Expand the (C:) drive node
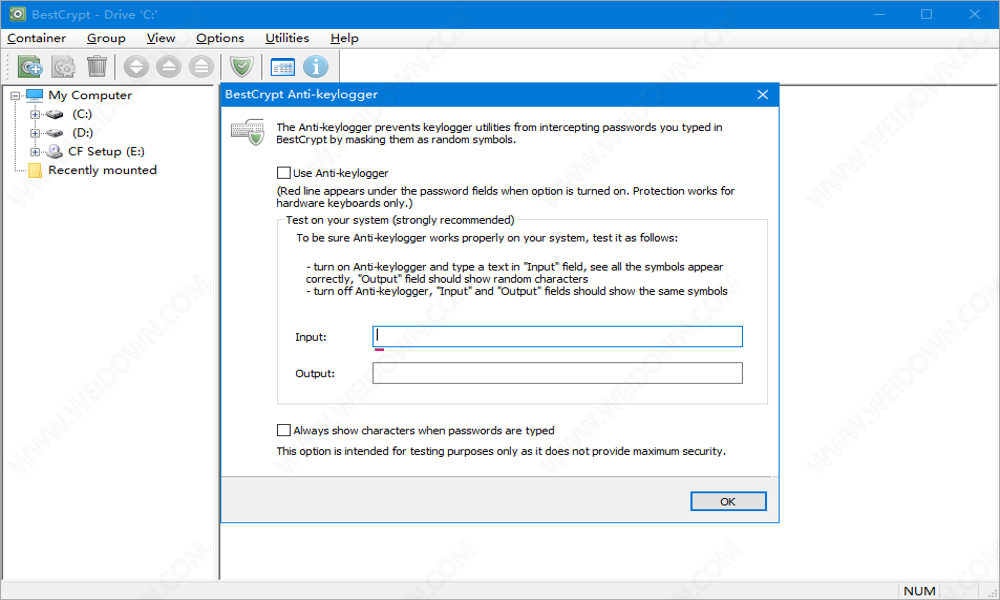1000x600 pixels. pos(35,115)
